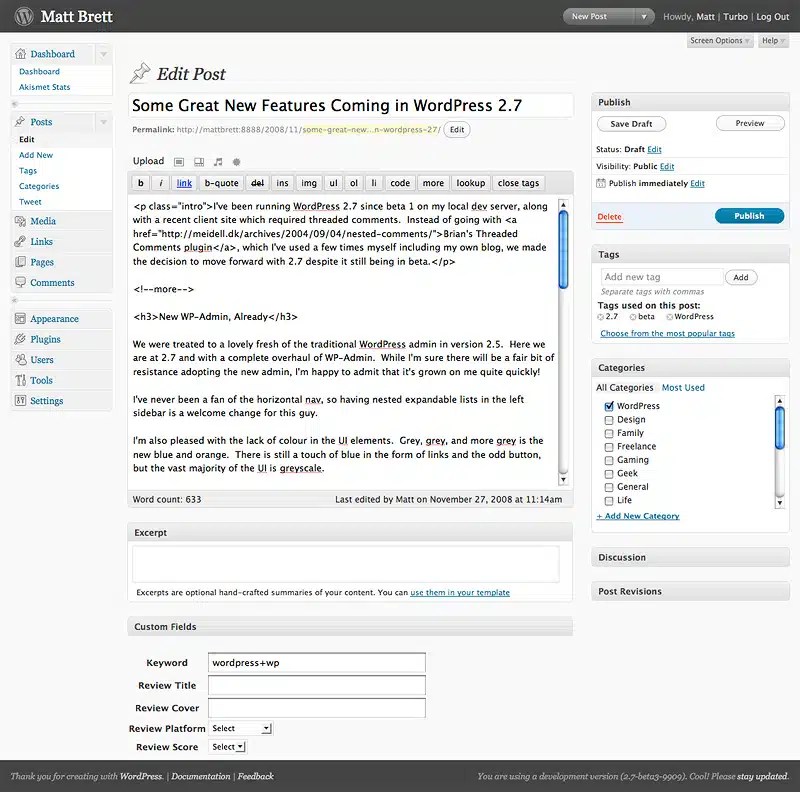Expand the Discussion panel
This screenshot has height=792, width=800.
click(690, 557)
